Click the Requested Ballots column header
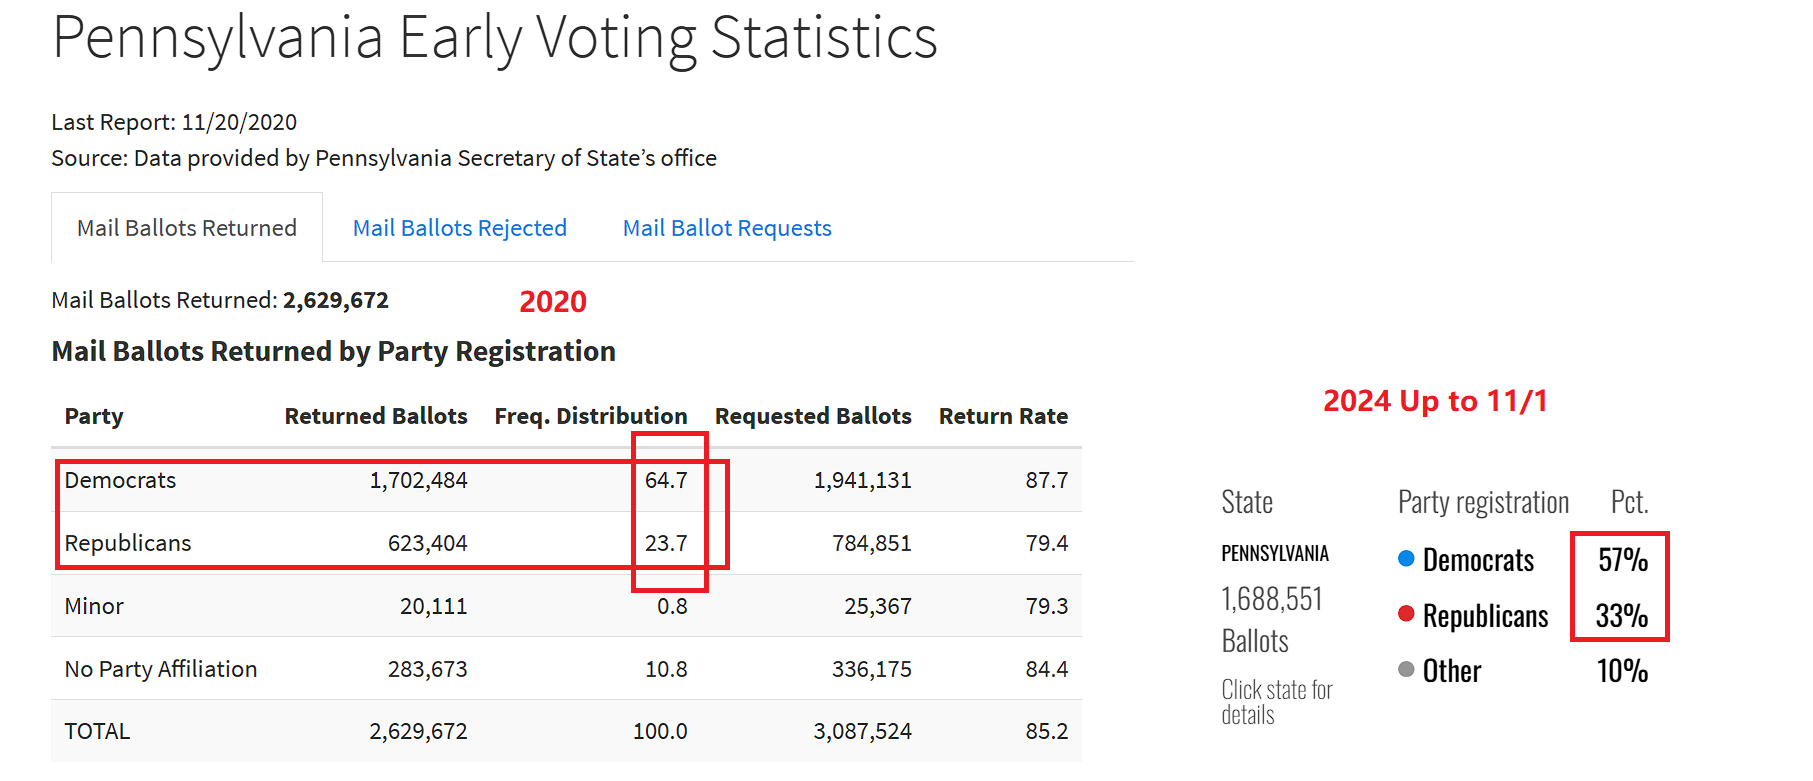This screenshot has width=1813, height=781. (x=812, y=416)
